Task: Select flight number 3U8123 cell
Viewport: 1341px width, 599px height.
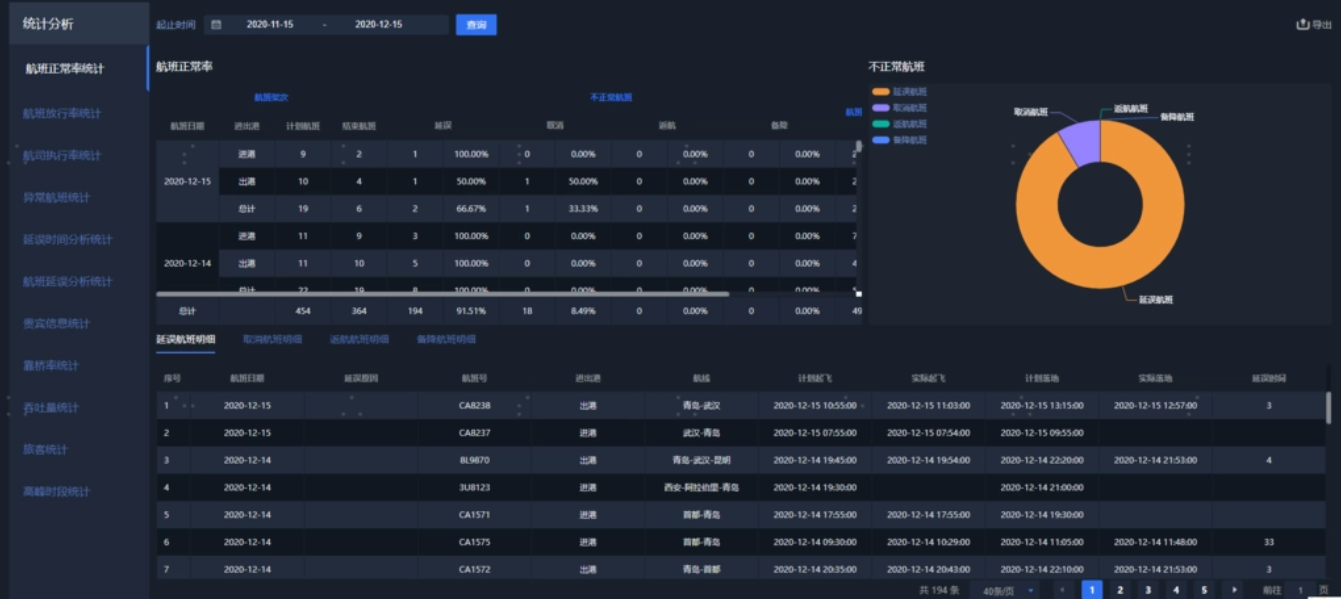Action: 475,487
